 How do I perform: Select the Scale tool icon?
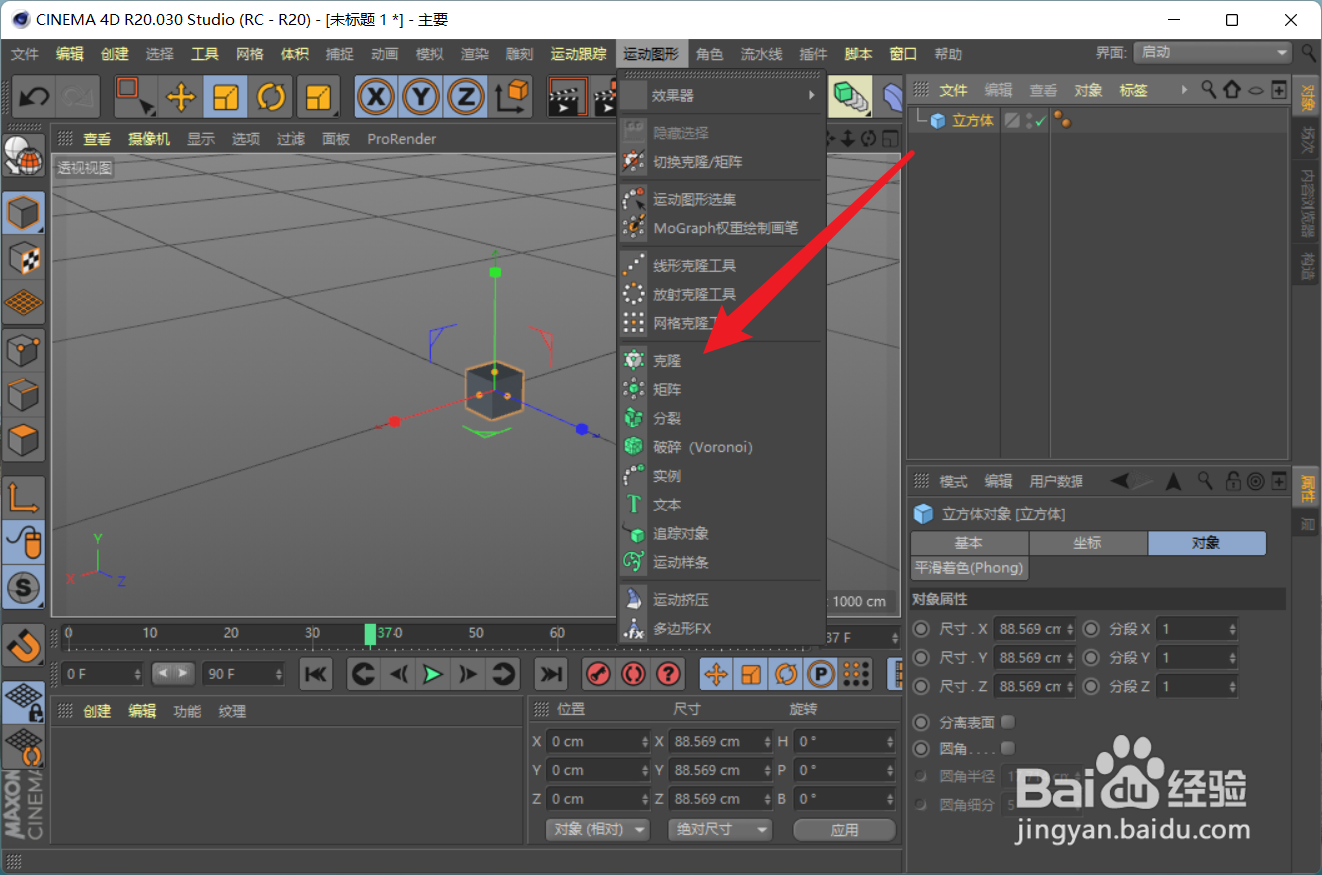coord(226,97)
